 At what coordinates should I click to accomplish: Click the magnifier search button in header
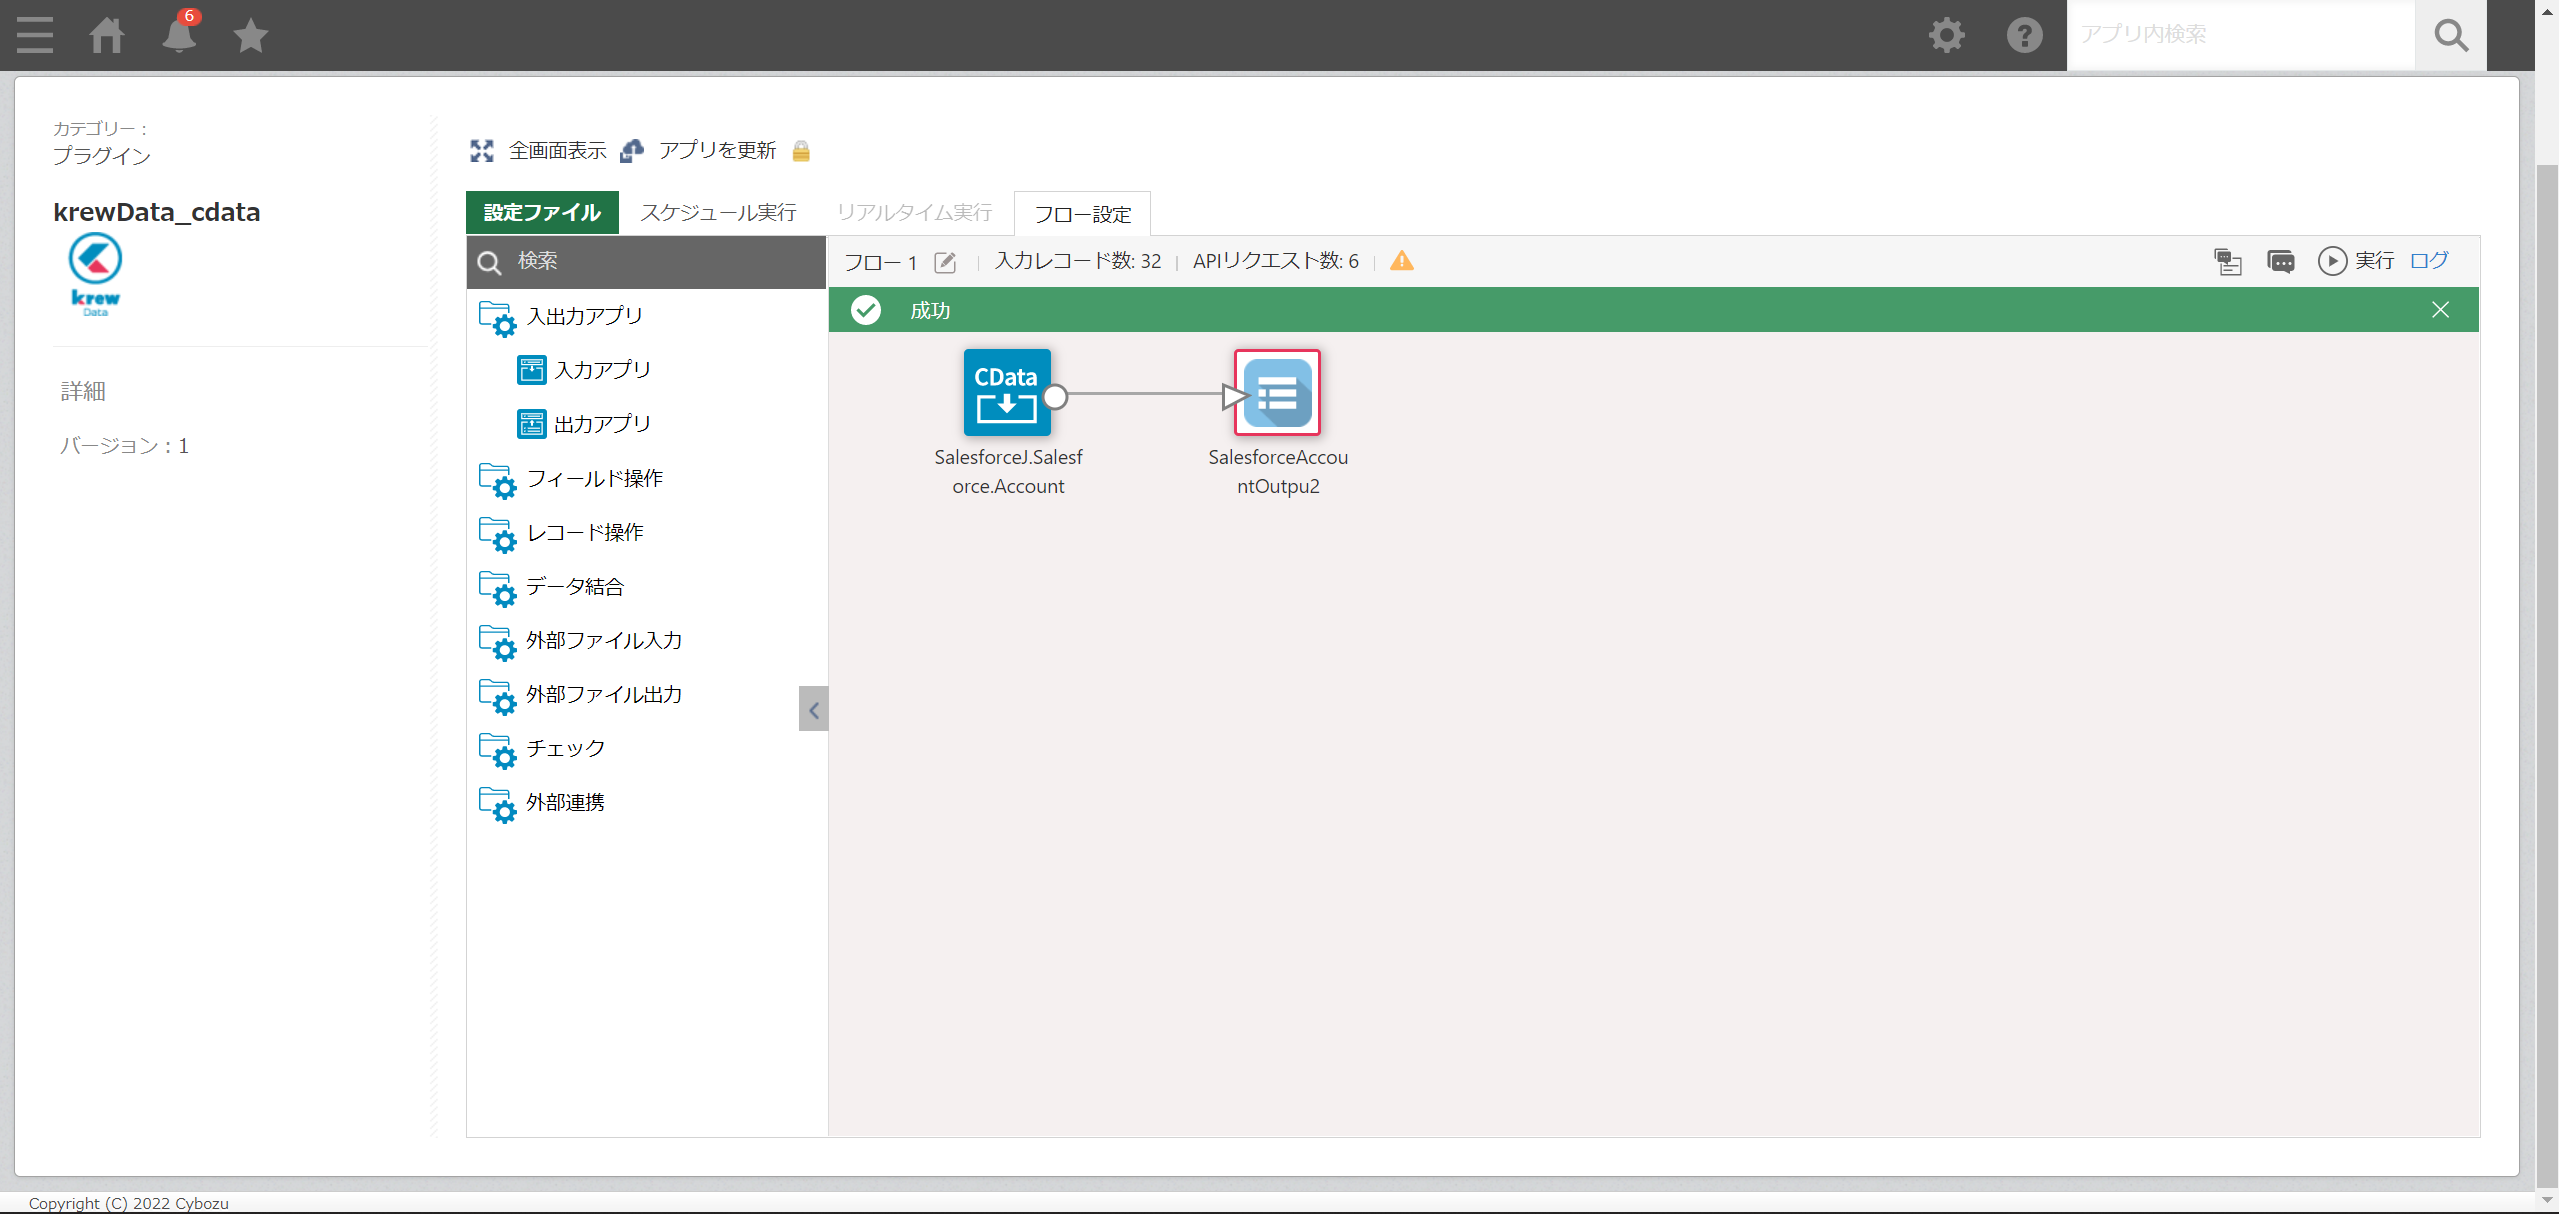tap(2451, 35)
